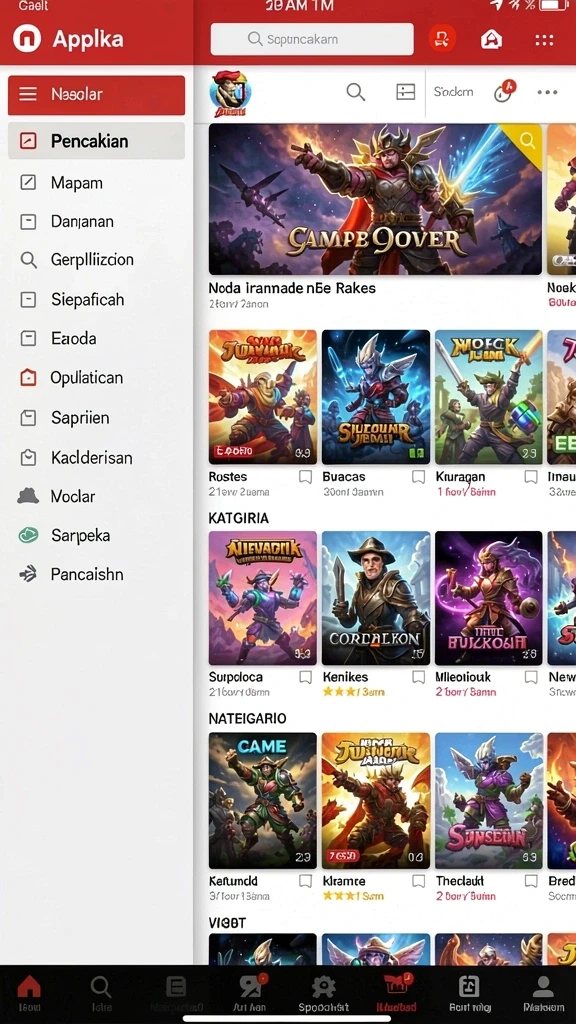The height and width of the screenshot is (1024, 576).
Task: Click the Sapriien sidebar icon
Action: (28, 418)
